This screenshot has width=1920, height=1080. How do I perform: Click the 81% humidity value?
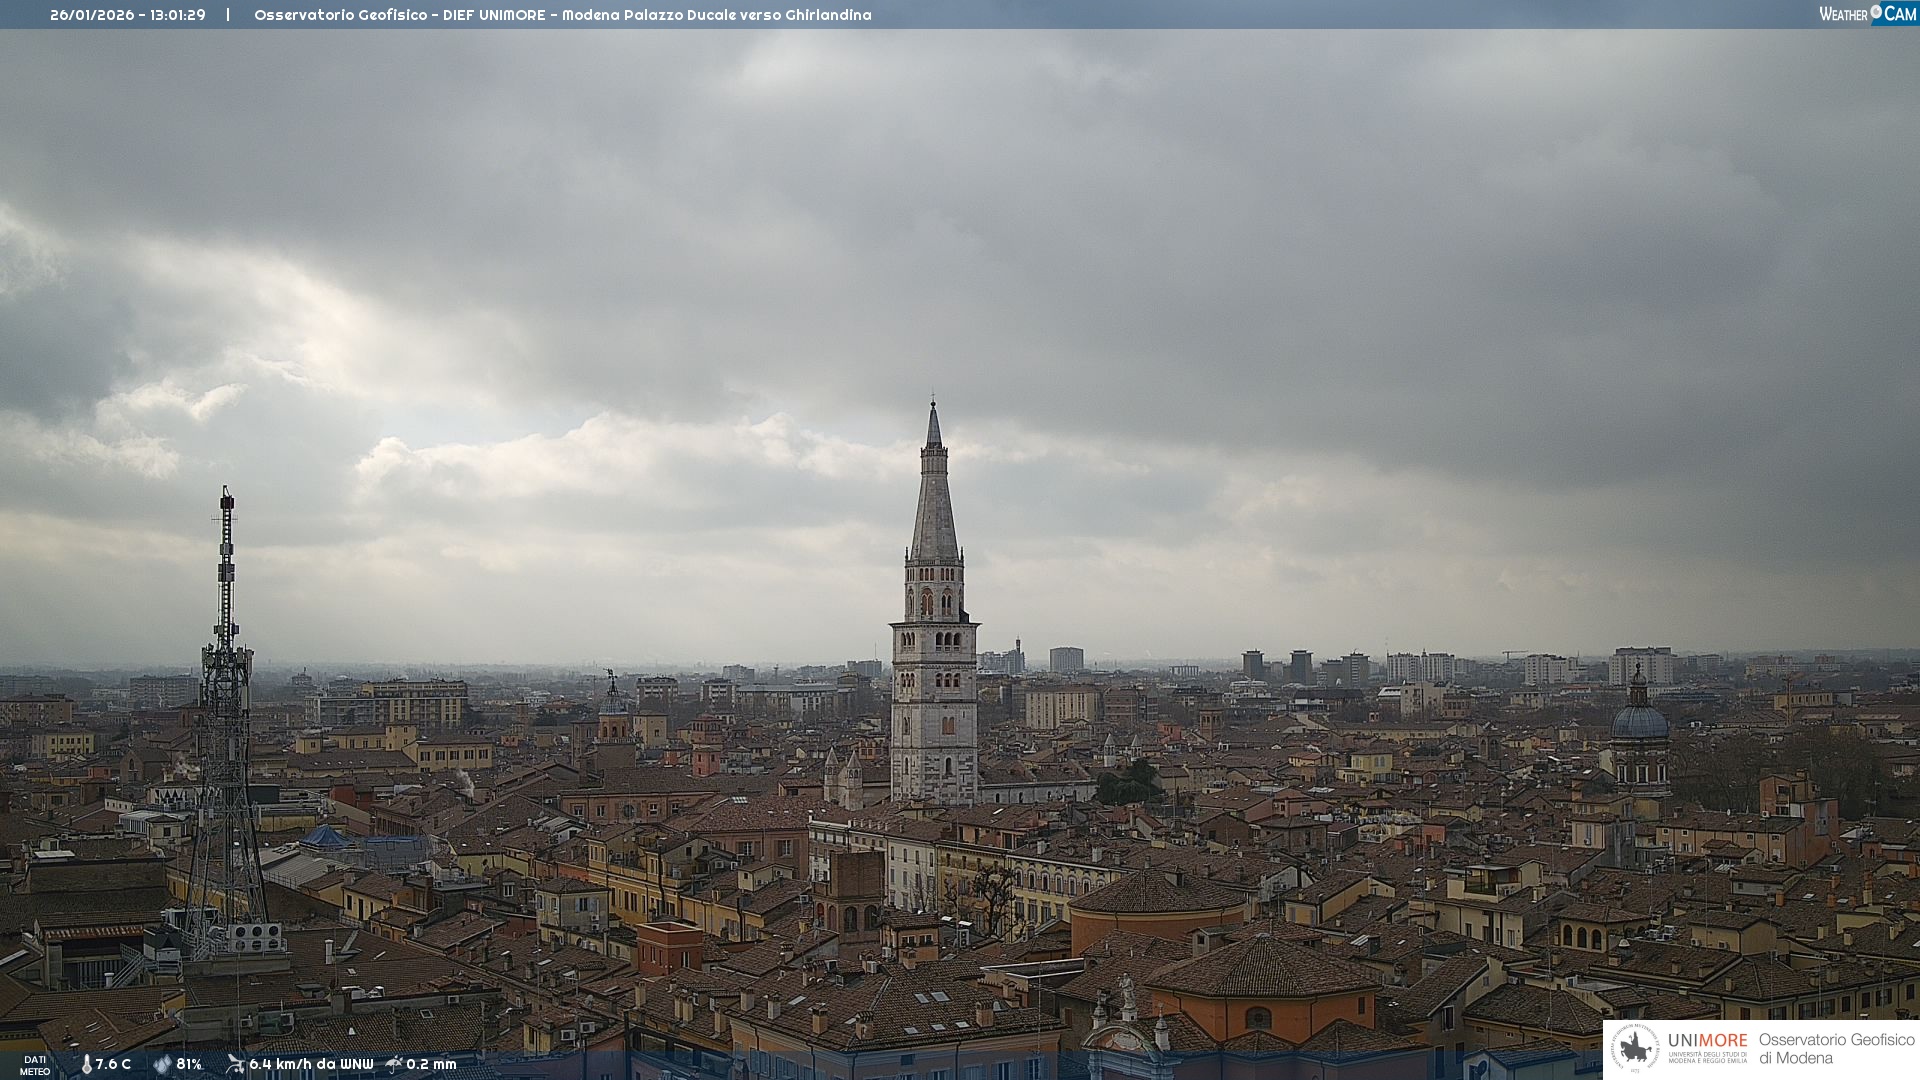click(x=189, y=1064)
